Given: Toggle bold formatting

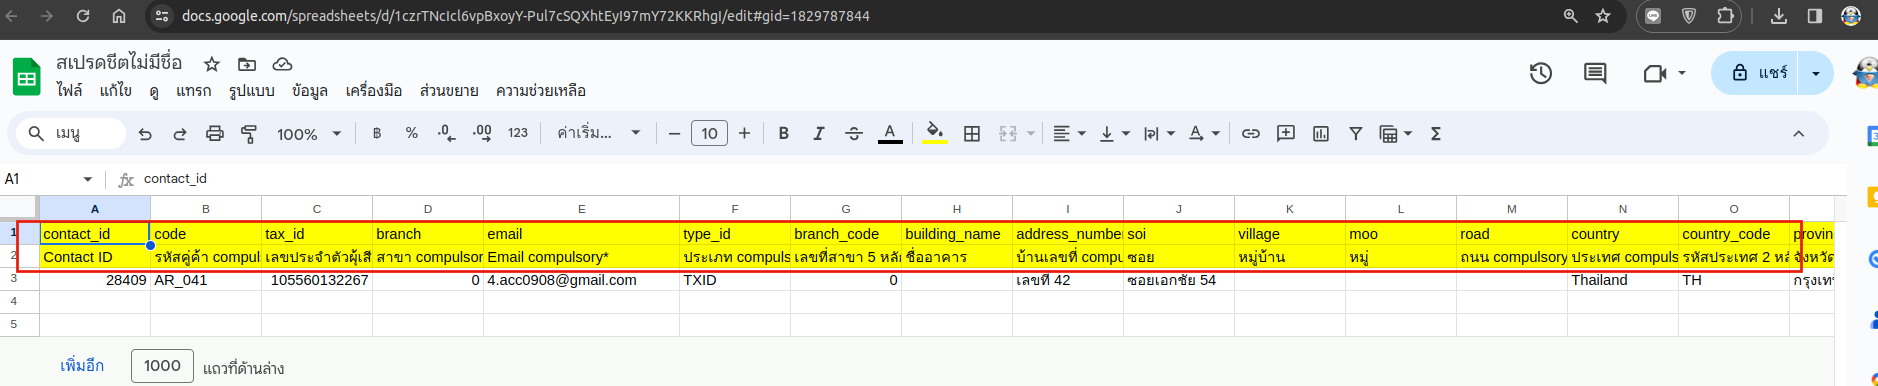Looking at the screenshot, I should [784, 134].
